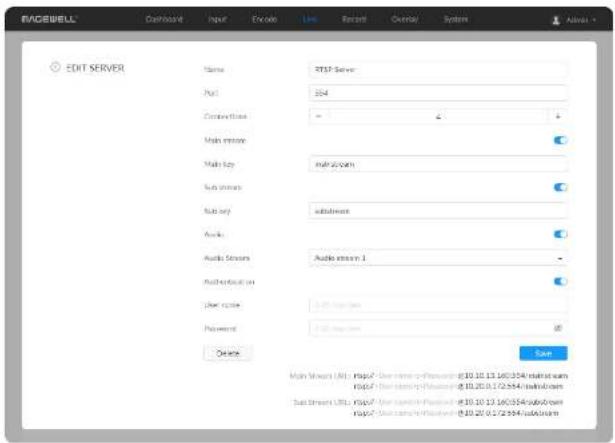The height and width of the screenshot is (443, 615).
Task: Open the Dashboard tab
Action: (164, 19)
